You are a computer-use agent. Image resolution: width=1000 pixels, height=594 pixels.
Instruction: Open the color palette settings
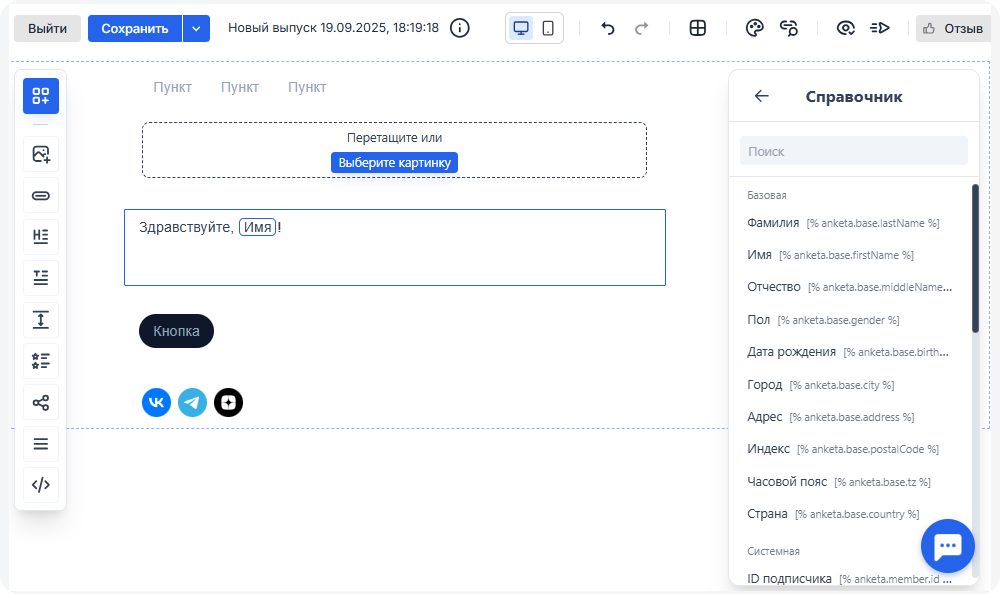(755, 28)
